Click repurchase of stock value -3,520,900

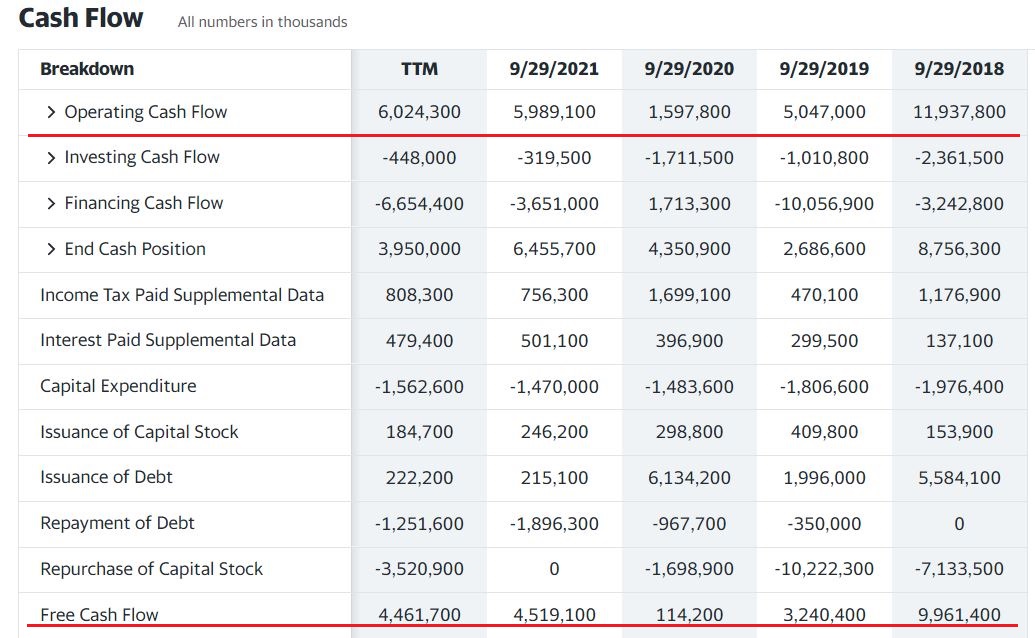coord(419,569)
